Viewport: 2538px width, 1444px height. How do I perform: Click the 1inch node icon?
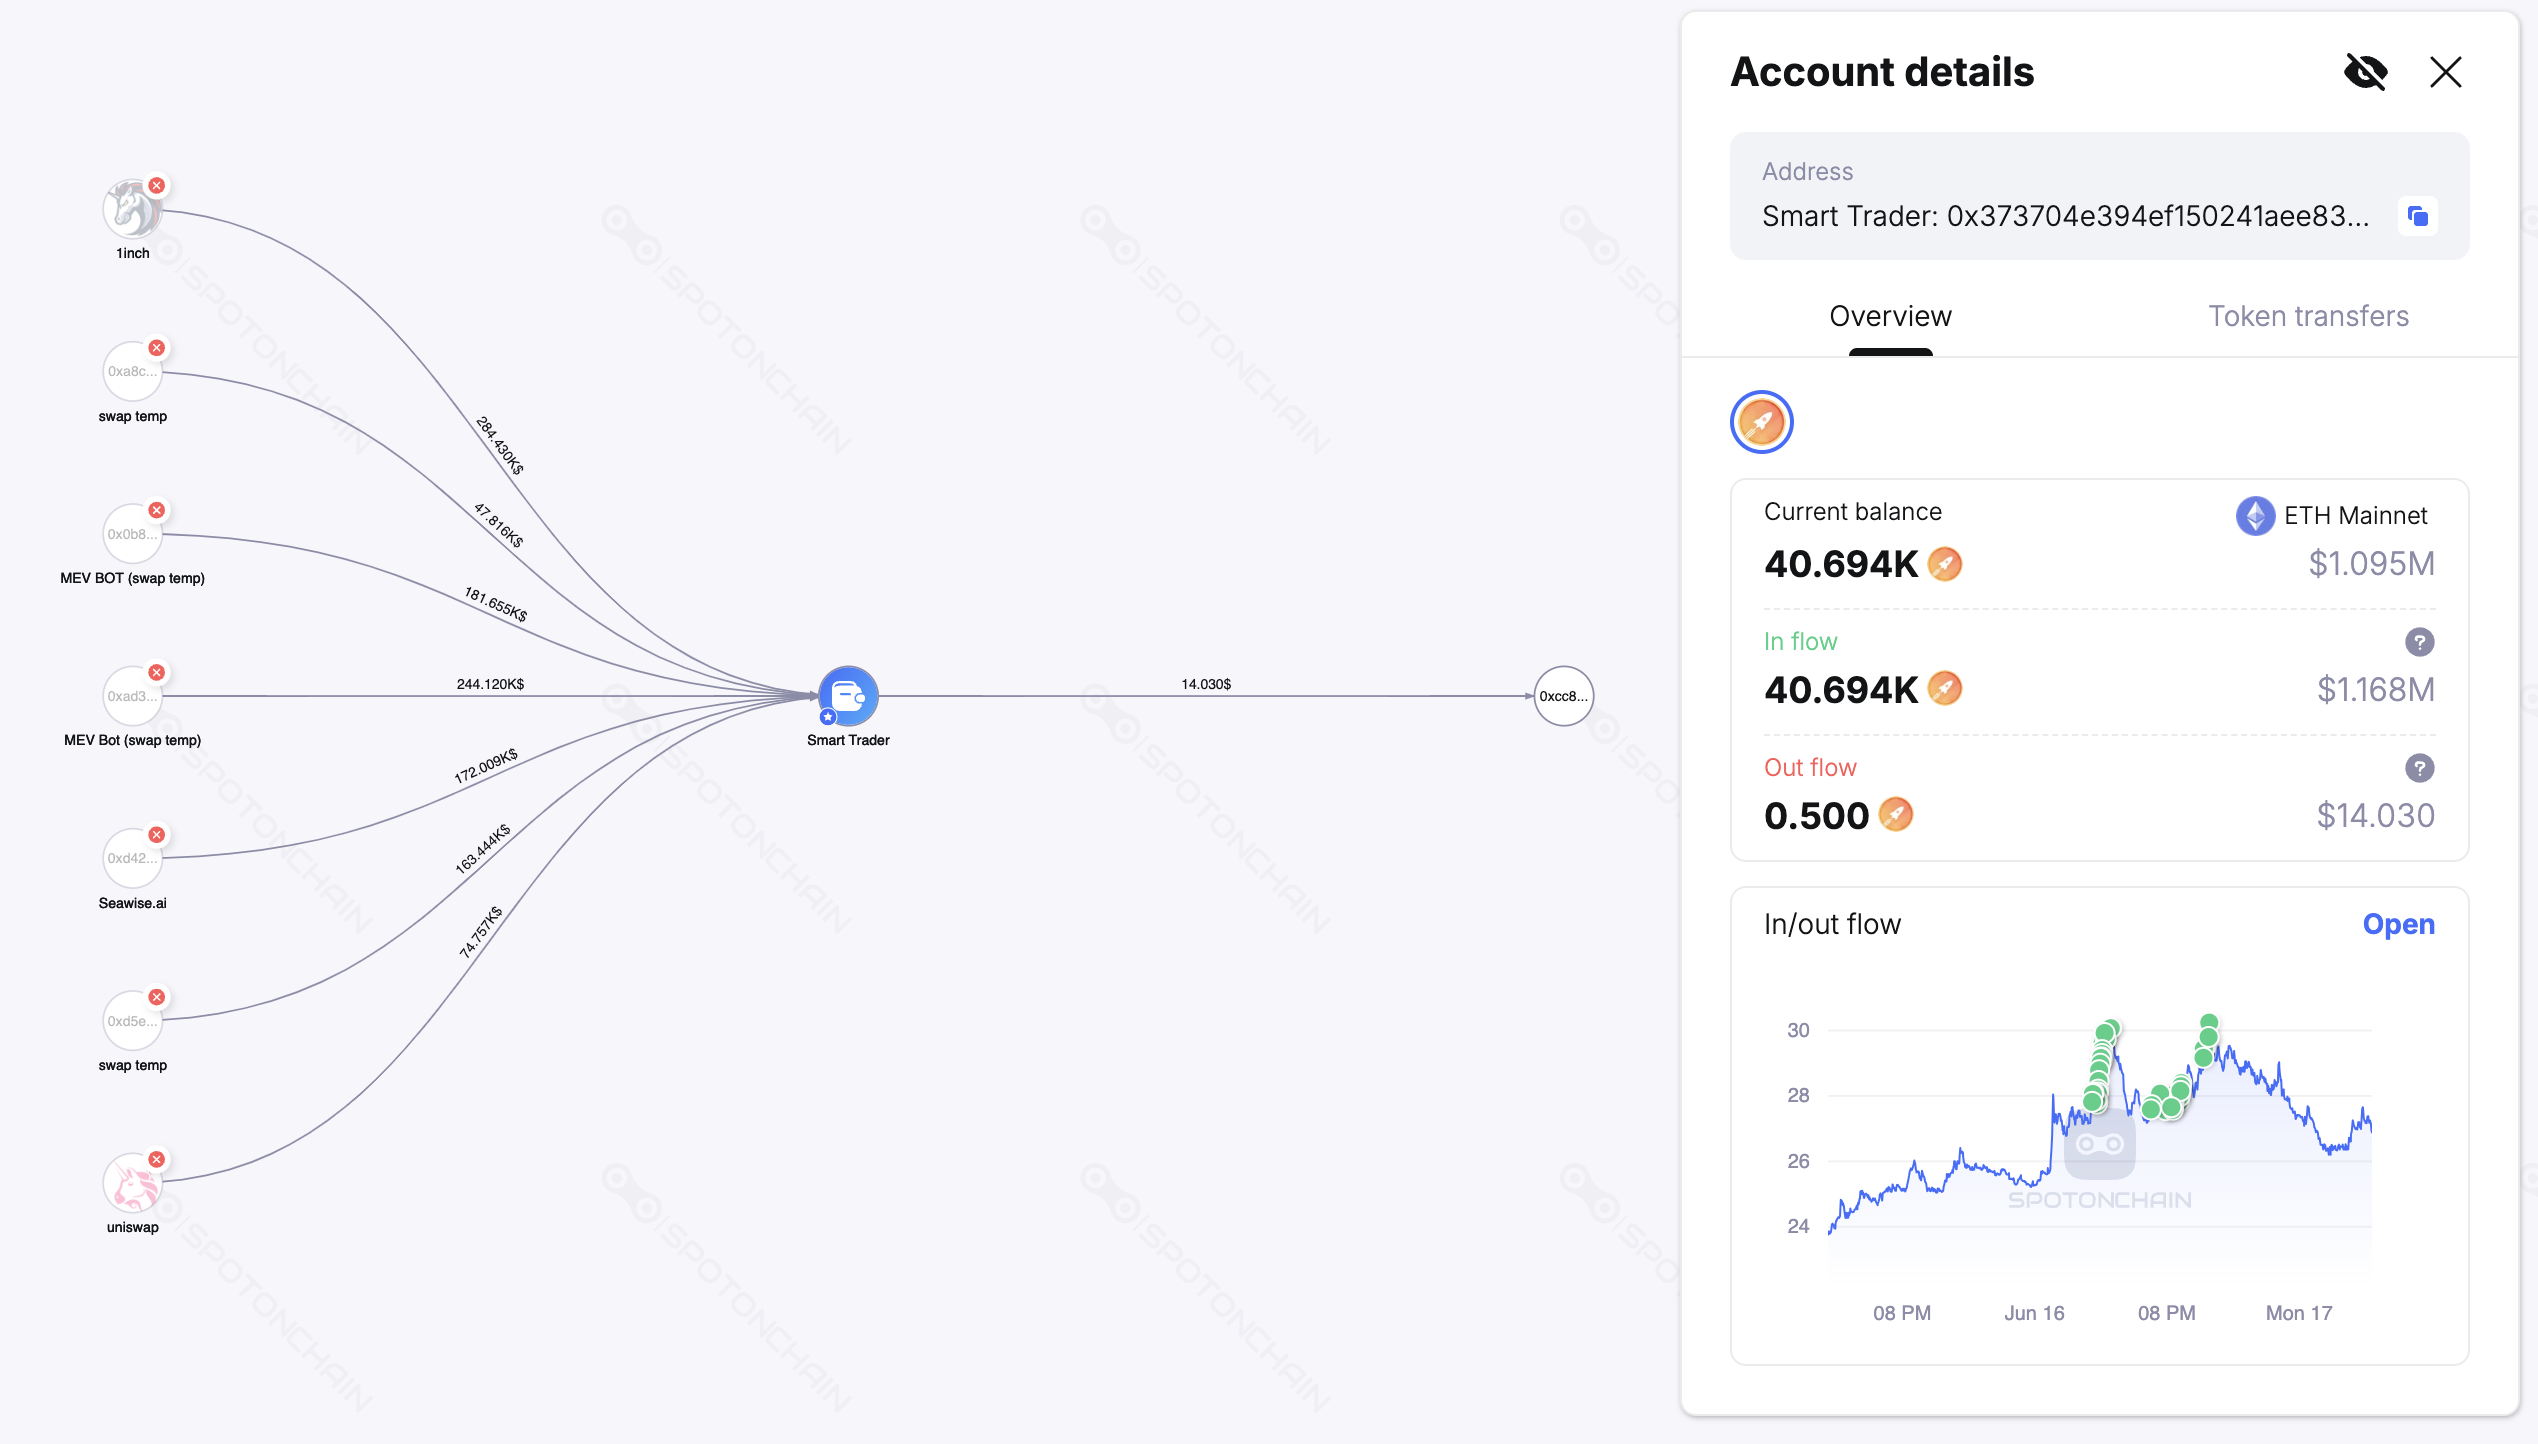tap(132, 209)
